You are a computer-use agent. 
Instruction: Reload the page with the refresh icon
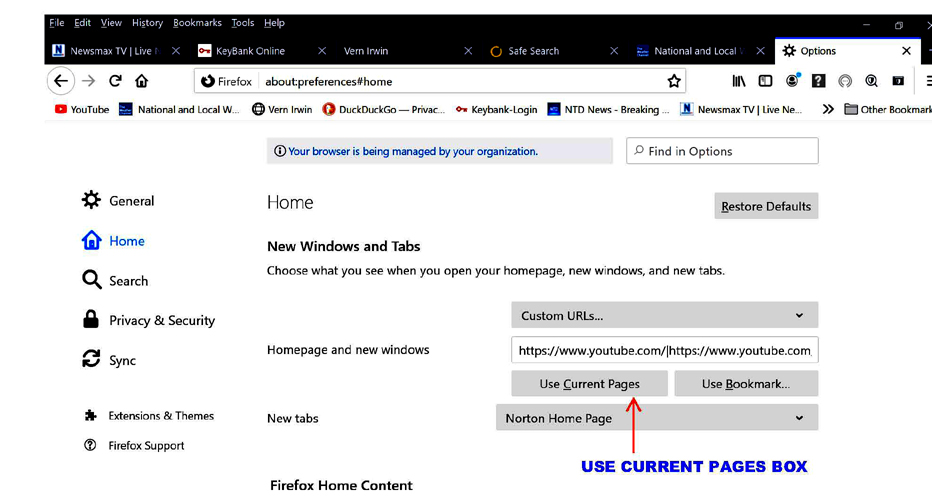[x=115, y=81]
